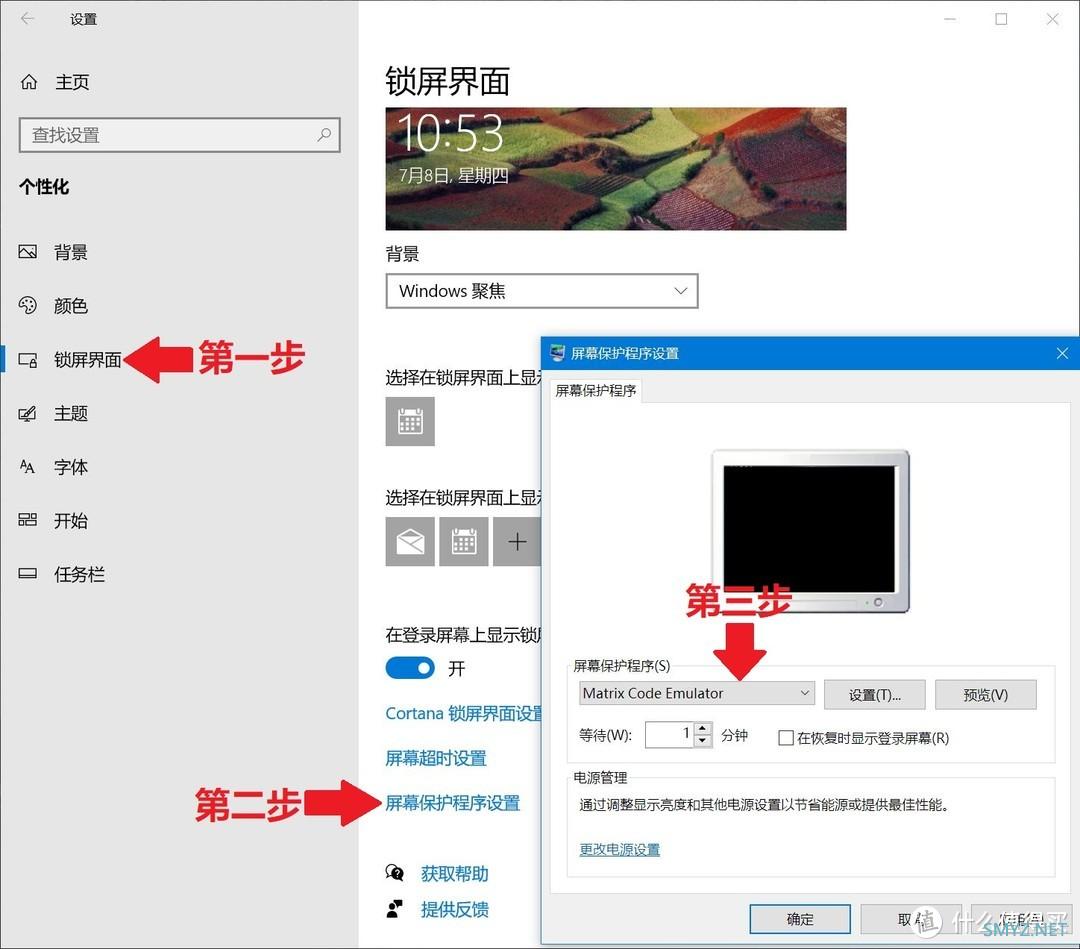
Task: Click the 查找设置 search box
Action: click(180, 135)
